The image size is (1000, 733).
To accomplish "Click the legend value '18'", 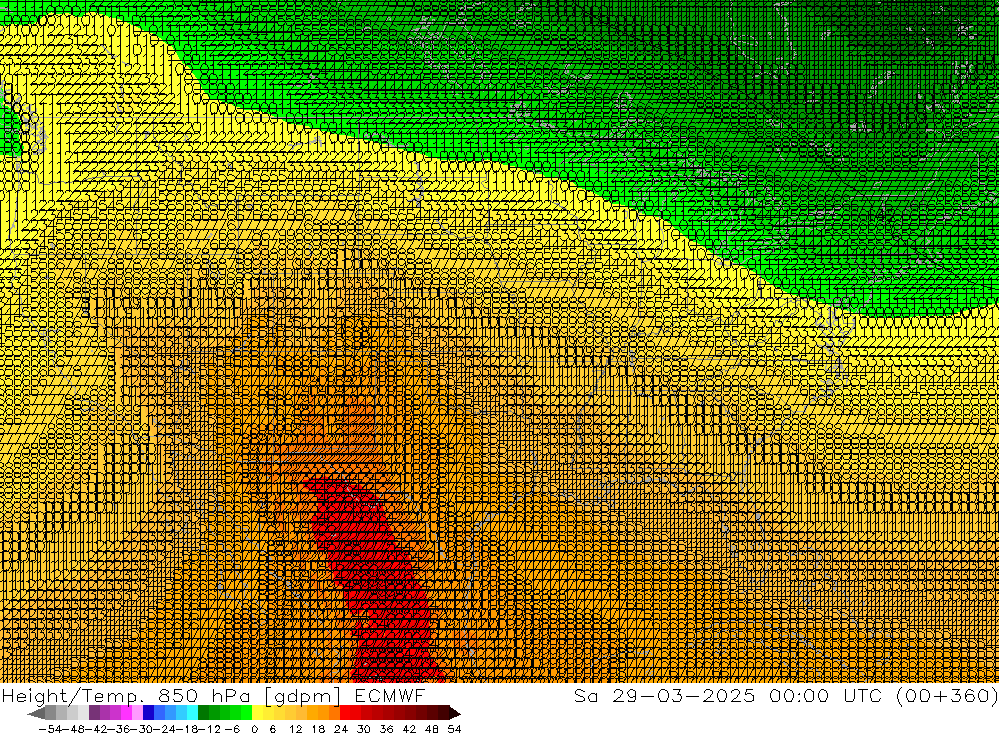I will (x=318, y=729).
